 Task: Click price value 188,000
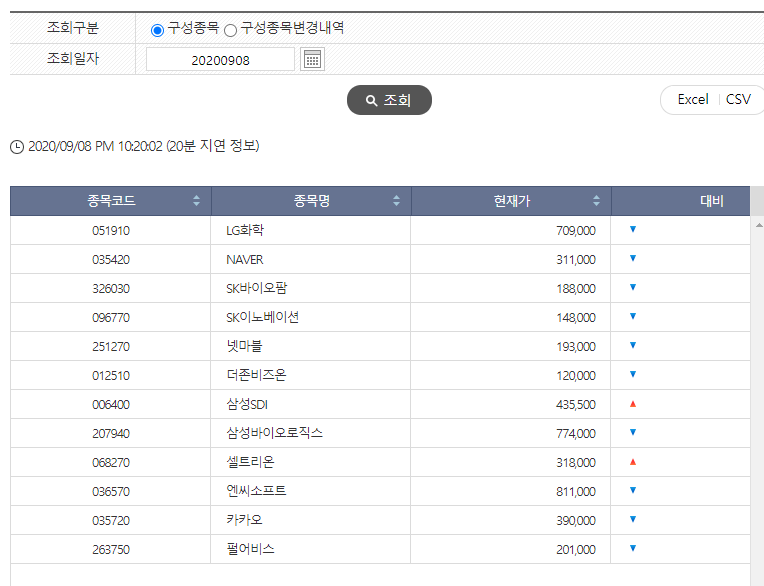(576, 288)
